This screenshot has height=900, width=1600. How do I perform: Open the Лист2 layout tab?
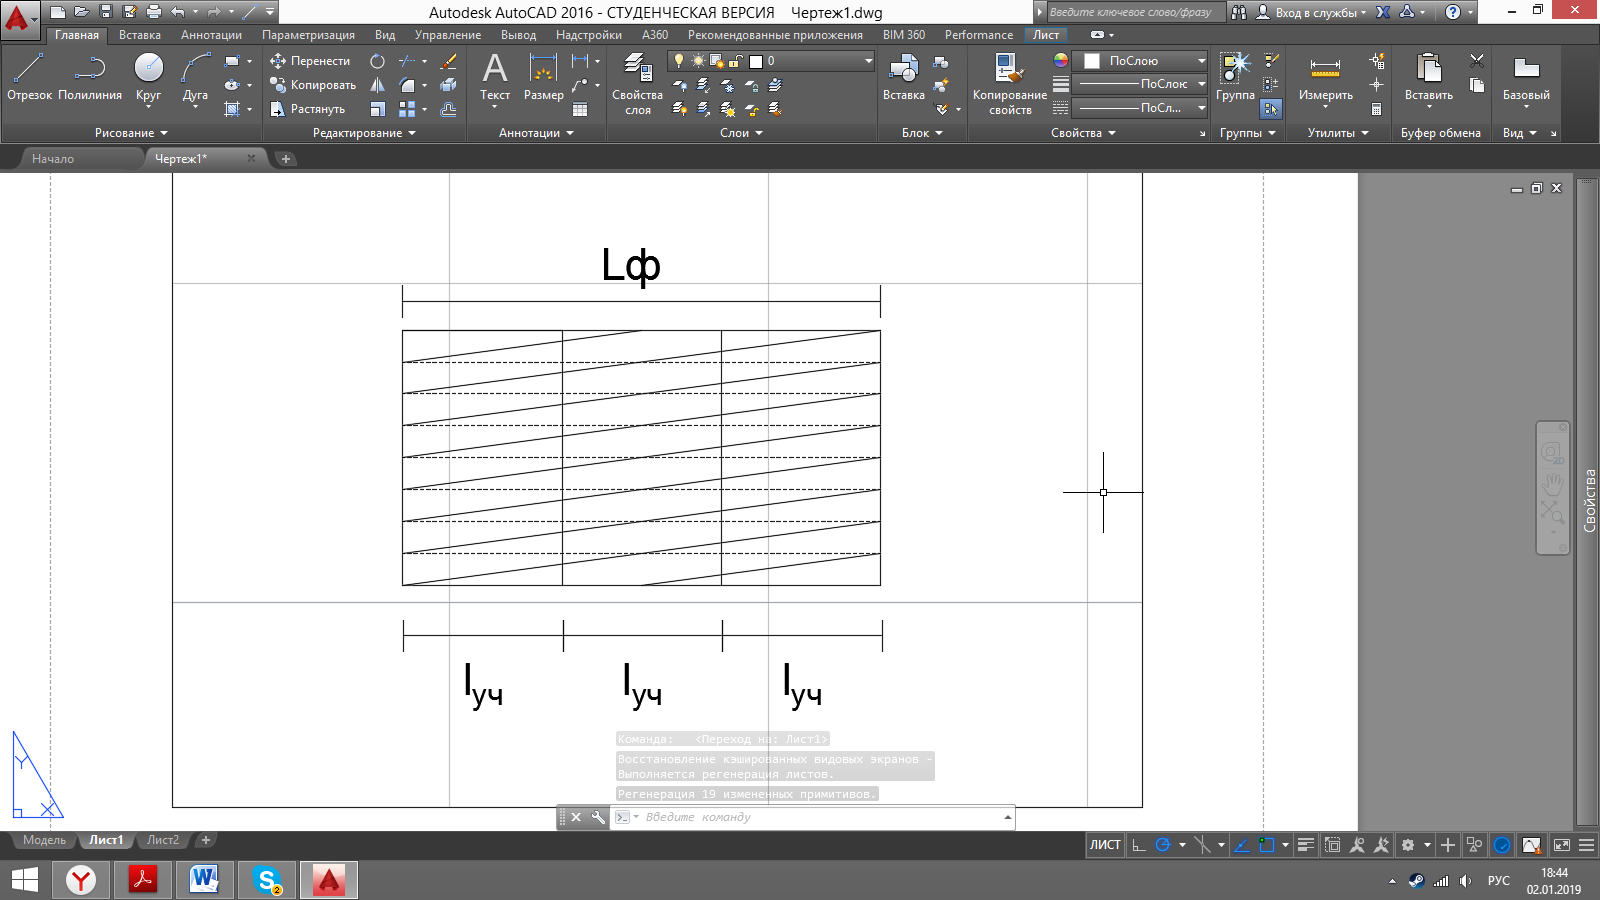pyautogui.click(x=163, y=840)
